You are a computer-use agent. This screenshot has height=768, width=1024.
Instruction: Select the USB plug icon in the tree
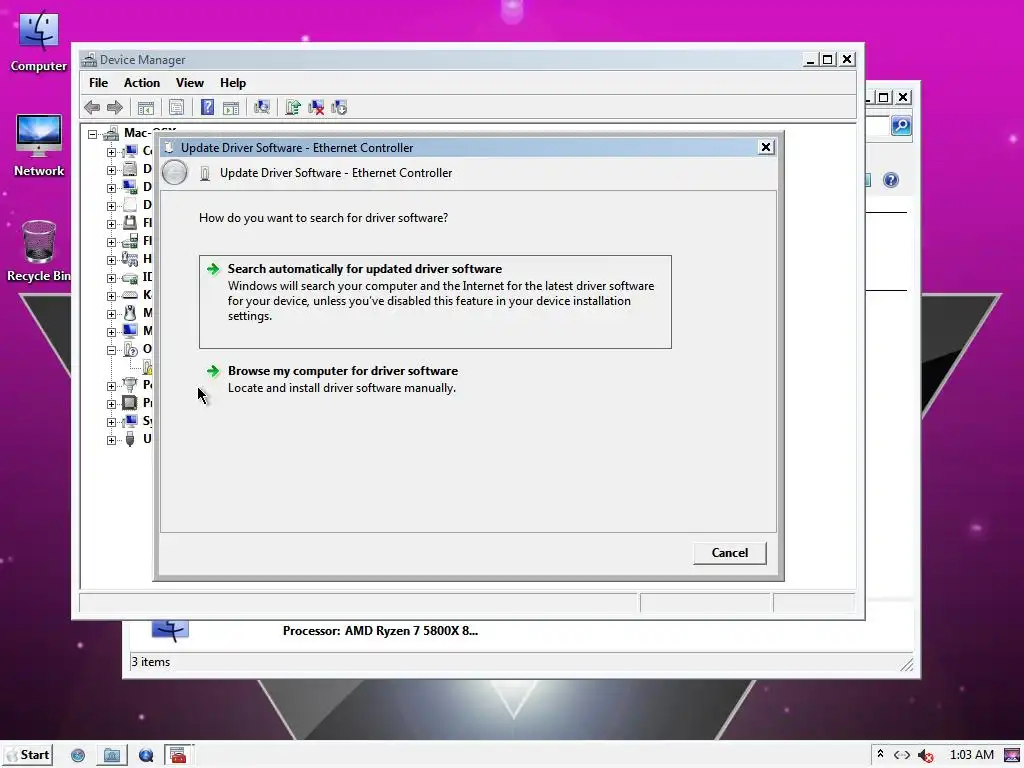click(130, 439)
